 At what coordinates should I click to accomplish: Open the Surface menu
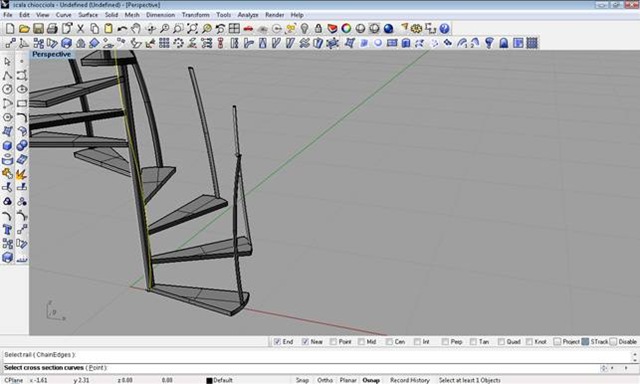pyautogui.click(x=88, y=15)
